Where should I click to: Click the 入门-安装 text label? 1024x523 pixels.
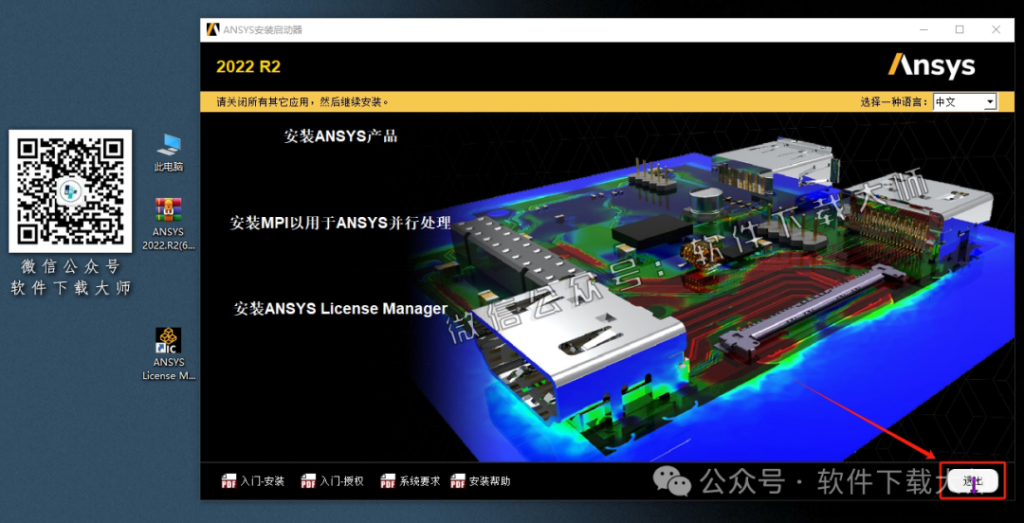point(263,482)
